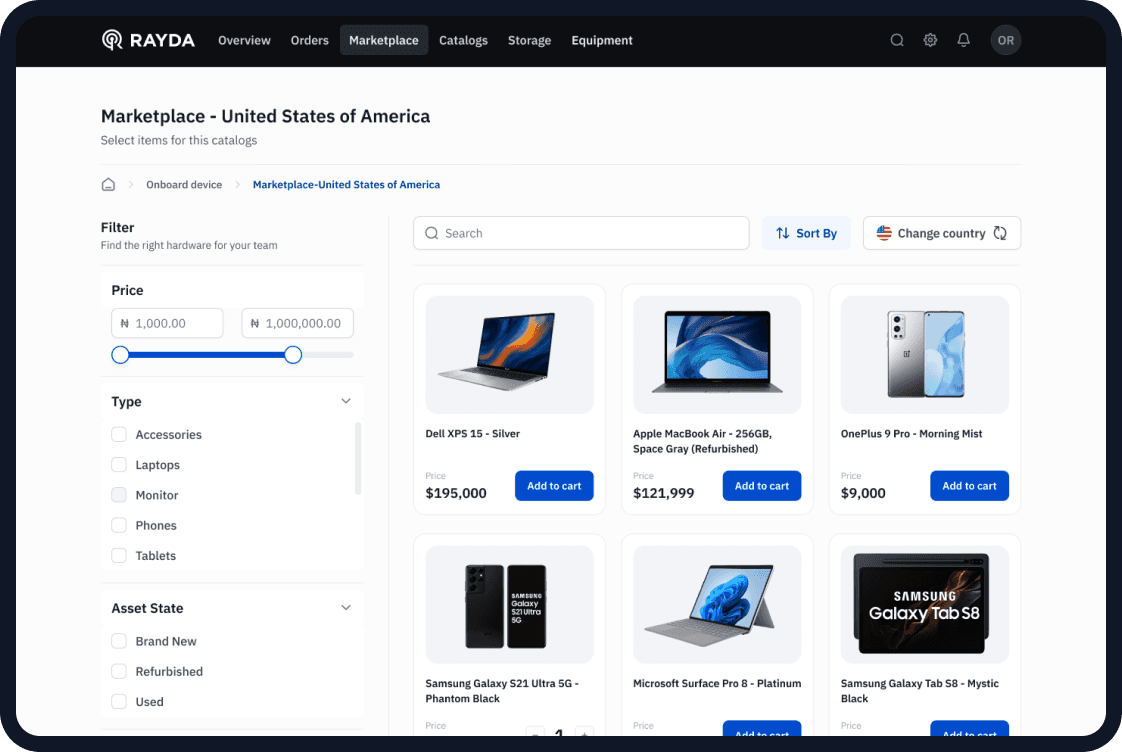Open the OR user avatar menu

point(1005,40)
